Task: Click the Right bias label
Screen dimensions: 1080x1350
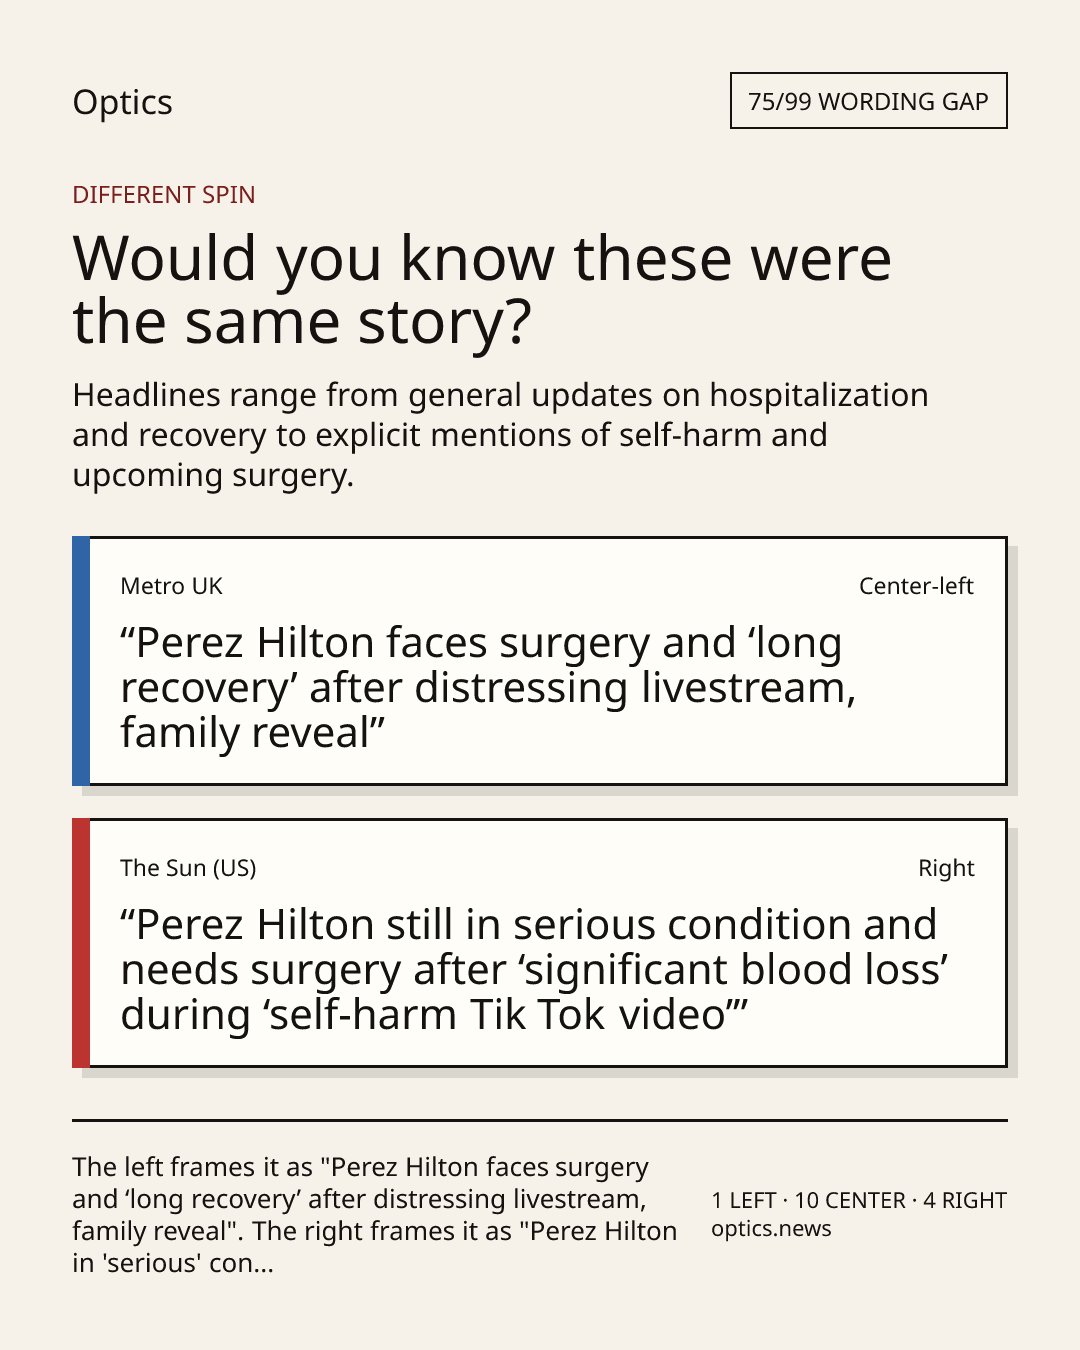Action: pyautogui.click(x=946, y=868)
